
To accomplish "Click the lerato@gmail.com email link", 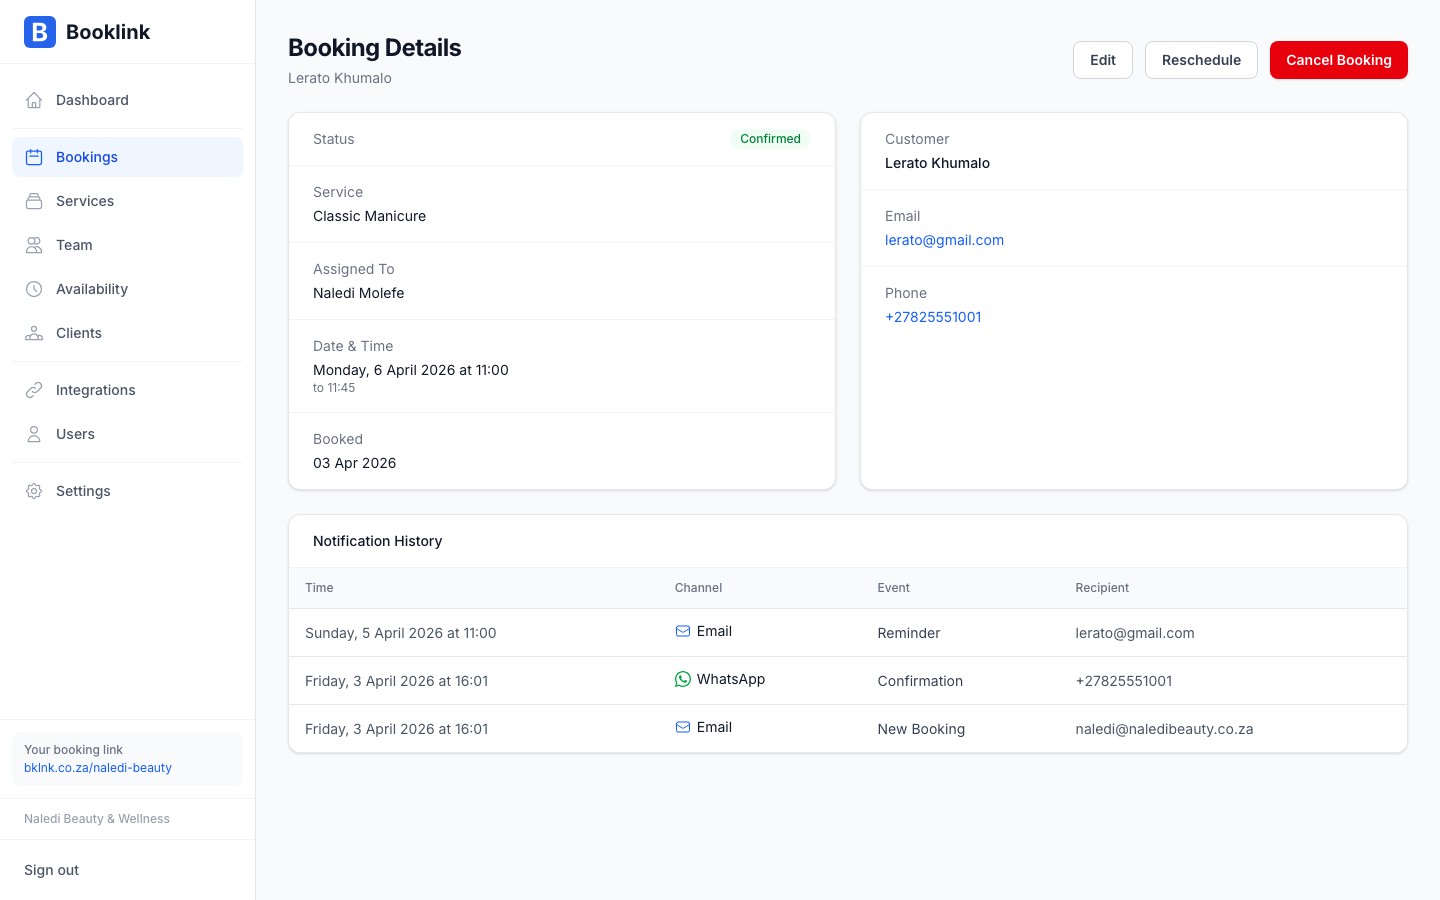I will coord(944,240).
